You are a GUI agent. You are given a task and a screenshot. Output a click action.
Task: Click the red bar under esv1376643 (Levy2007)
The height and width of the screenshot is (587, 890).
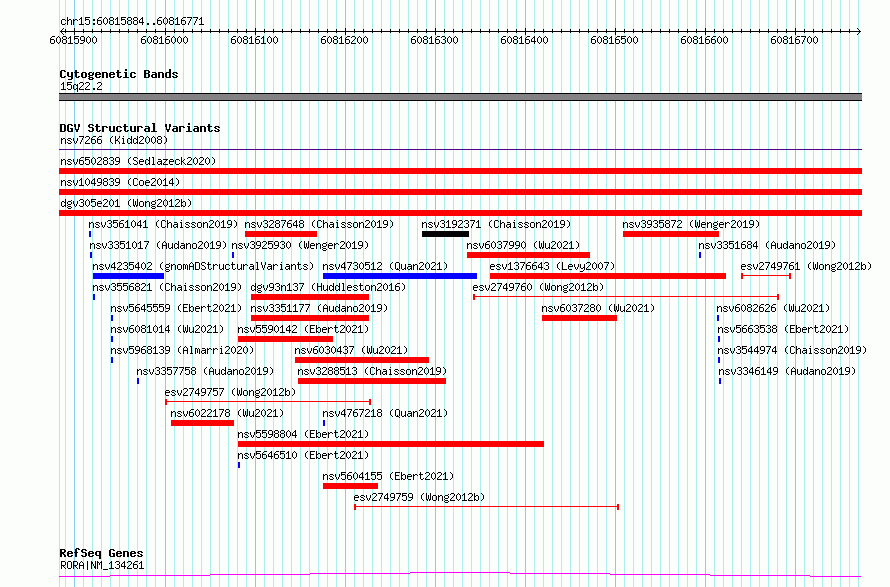608,276
